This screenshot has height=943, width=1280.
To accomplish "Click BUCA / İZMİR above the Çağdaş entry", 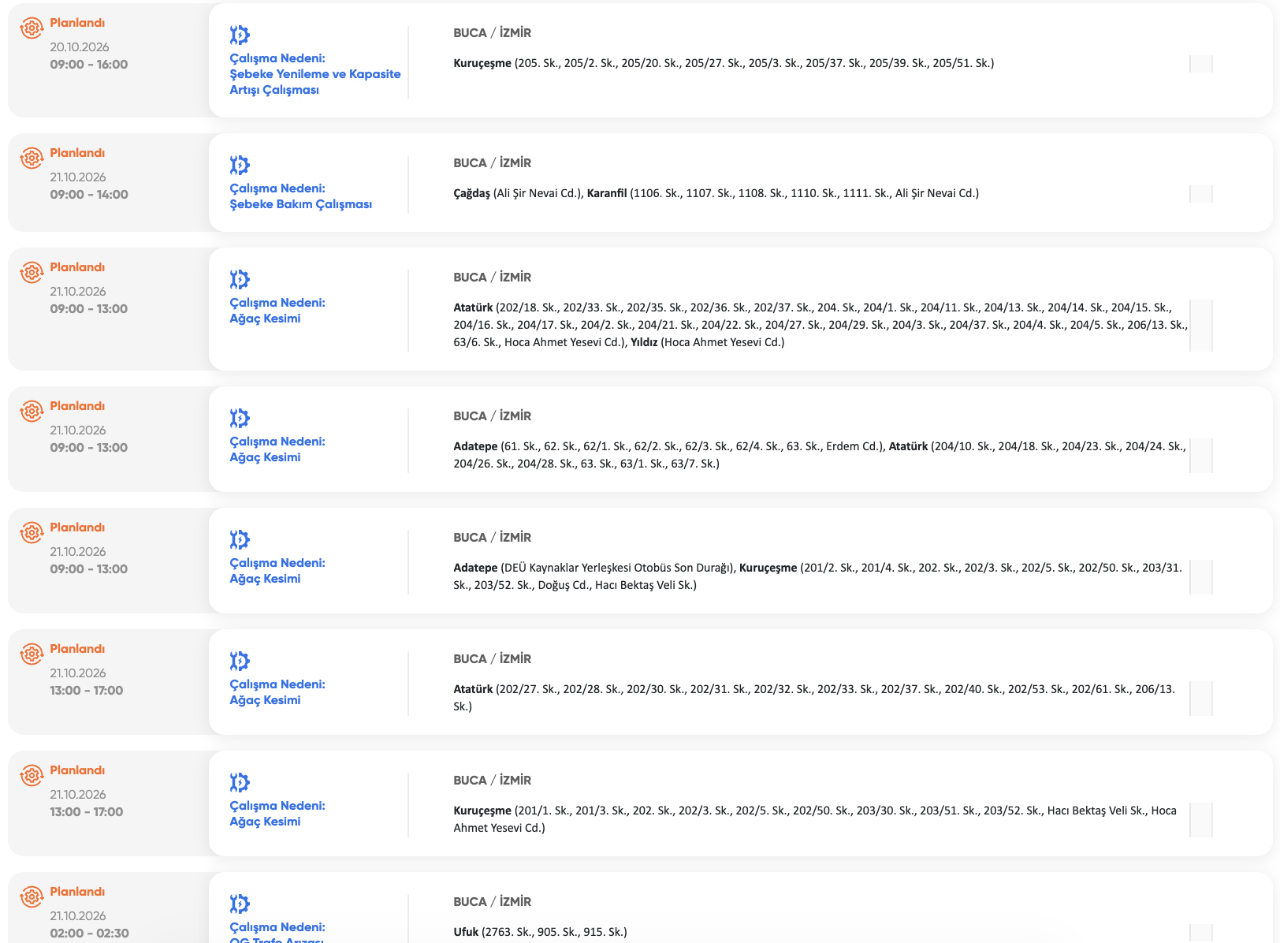I will [x=492, y=163].
